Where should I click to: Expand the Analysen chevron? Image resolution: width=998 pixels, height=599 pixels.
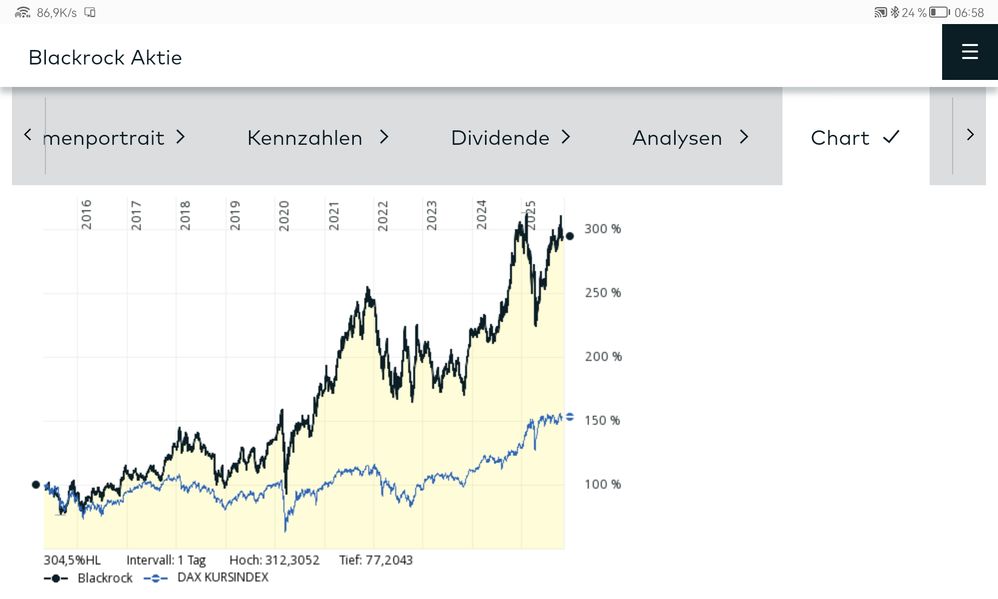(x=743, y=137)
